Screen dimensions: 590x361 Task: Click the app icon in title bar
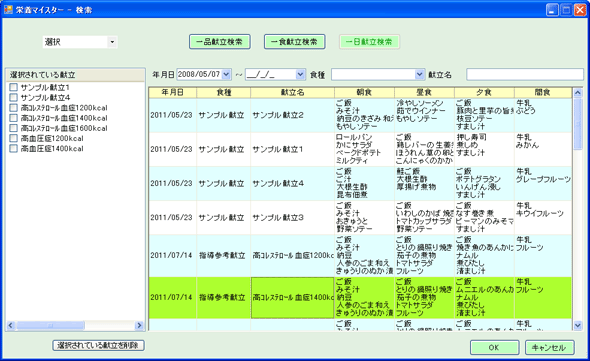8,9
